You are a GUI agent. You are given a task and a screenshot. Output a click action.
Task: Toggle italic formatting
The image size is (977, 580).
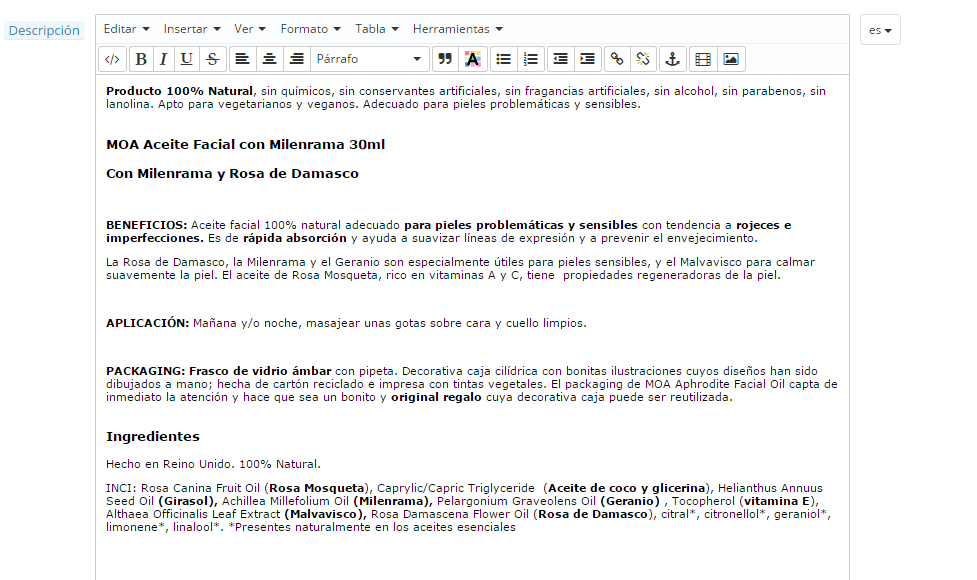click(163, 59)
